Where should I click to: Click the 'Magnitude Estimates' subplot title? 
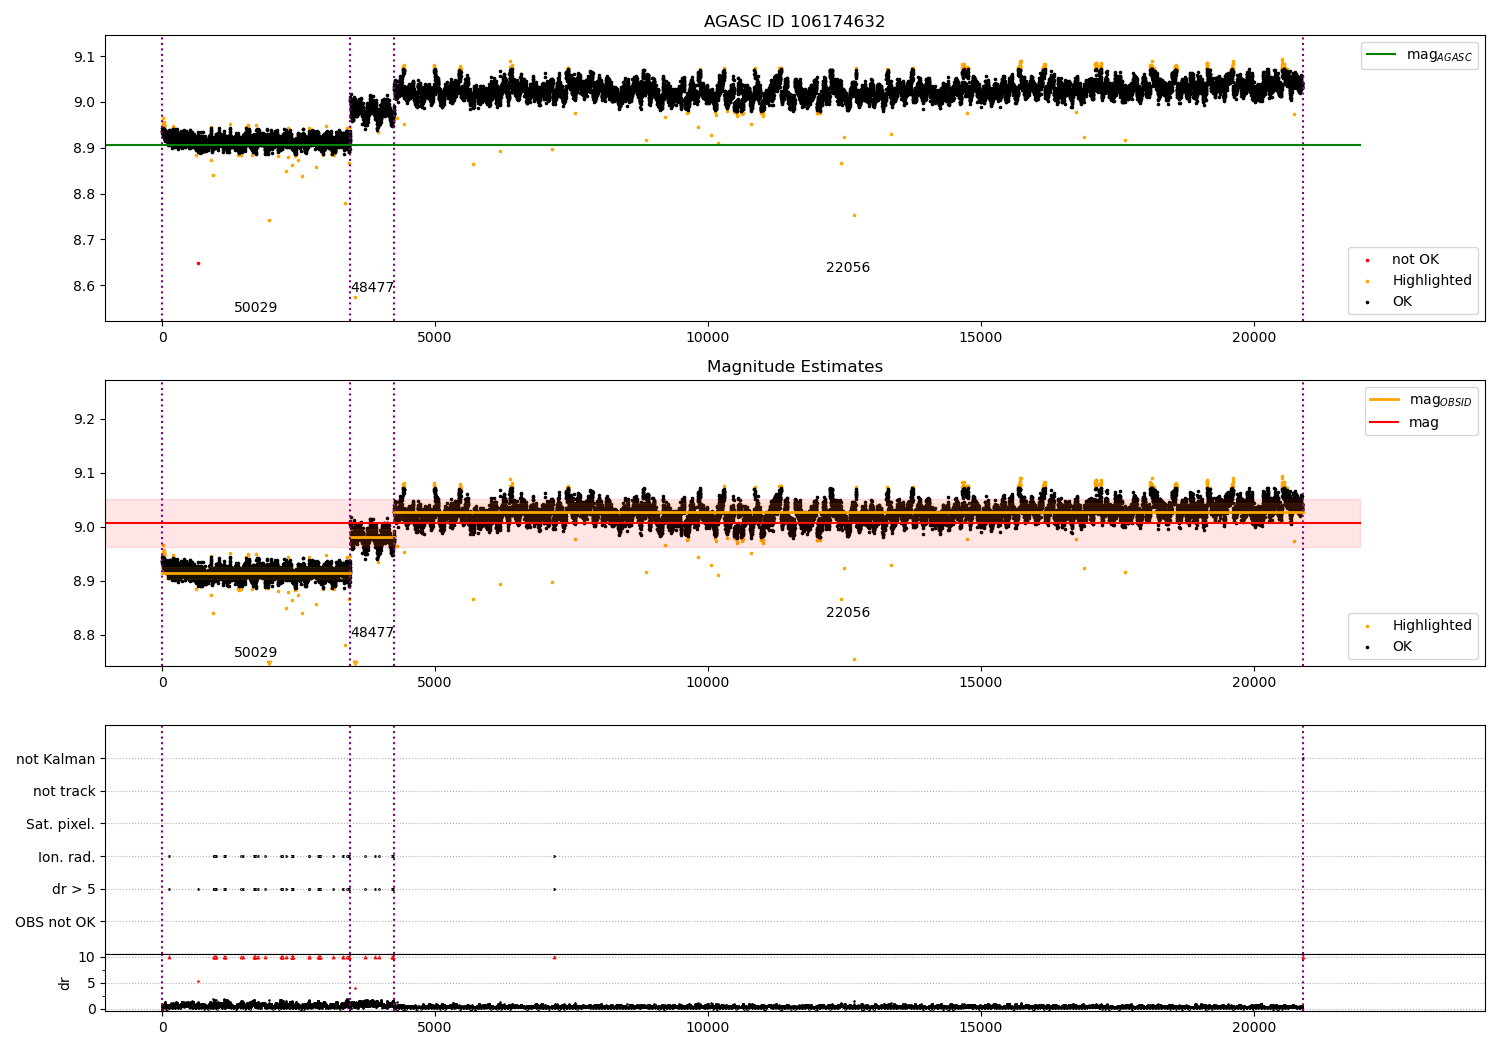tap(794, 367)
